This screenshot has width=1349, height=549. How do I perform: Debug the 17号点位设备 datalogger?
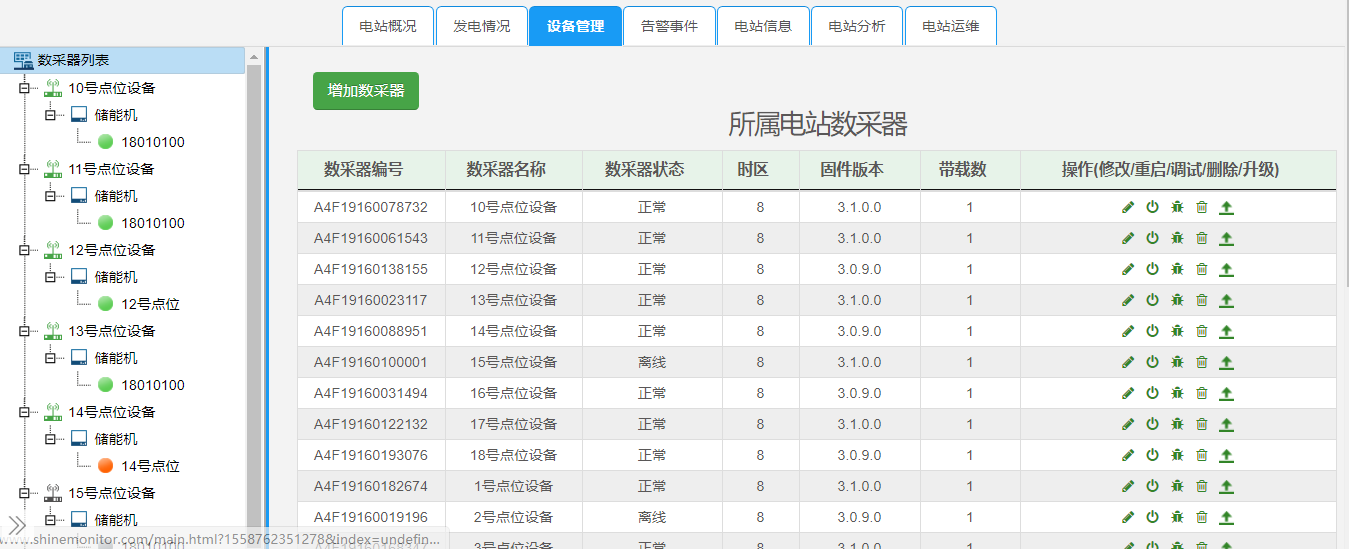pos(1177,425)
